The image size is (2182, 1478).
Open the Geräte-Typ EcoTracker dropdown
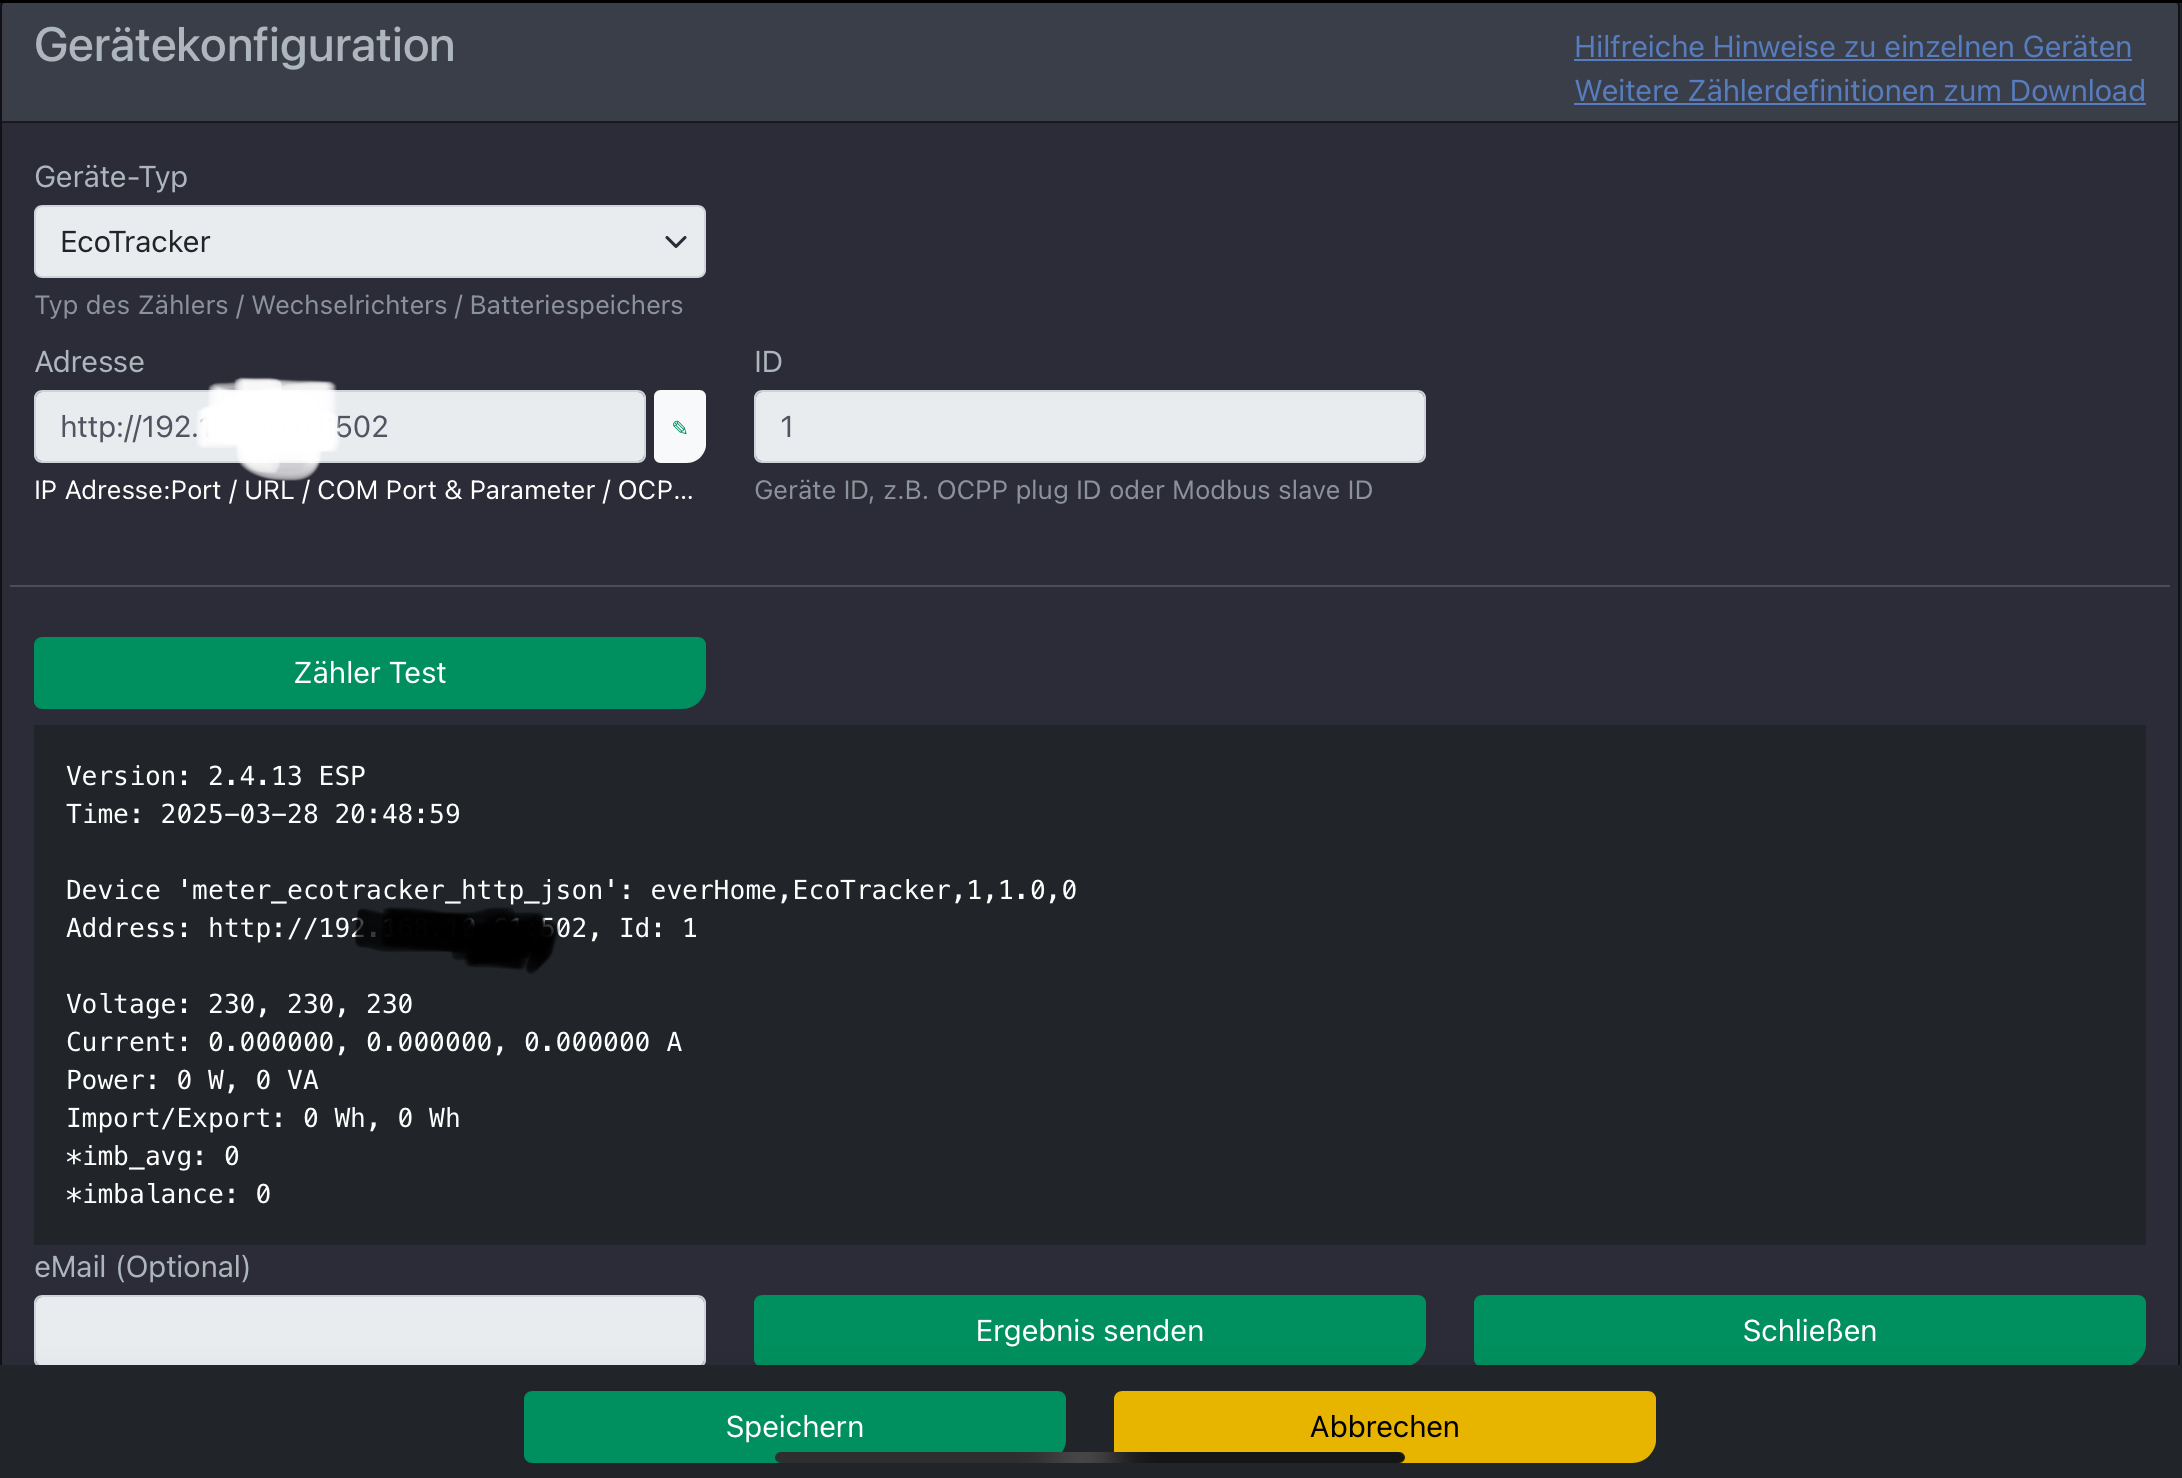[370, 242]
